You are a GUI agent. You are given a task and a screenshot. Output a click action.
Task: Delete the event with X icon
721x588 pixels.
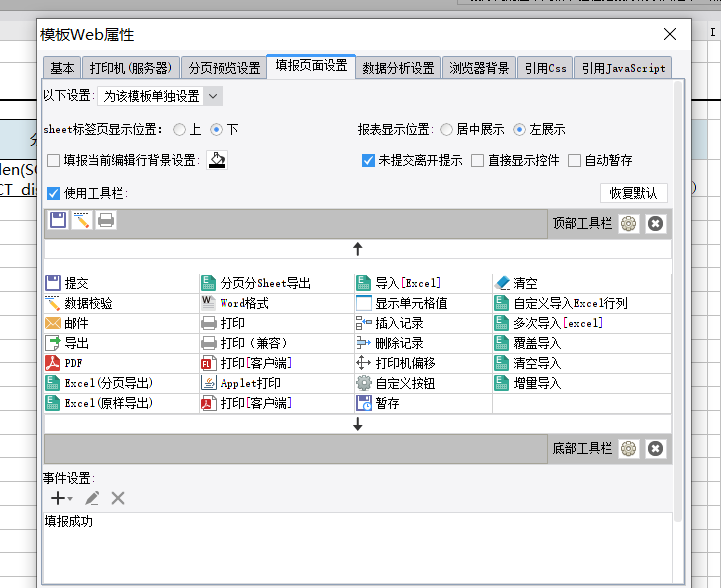[x=118, y=498]
